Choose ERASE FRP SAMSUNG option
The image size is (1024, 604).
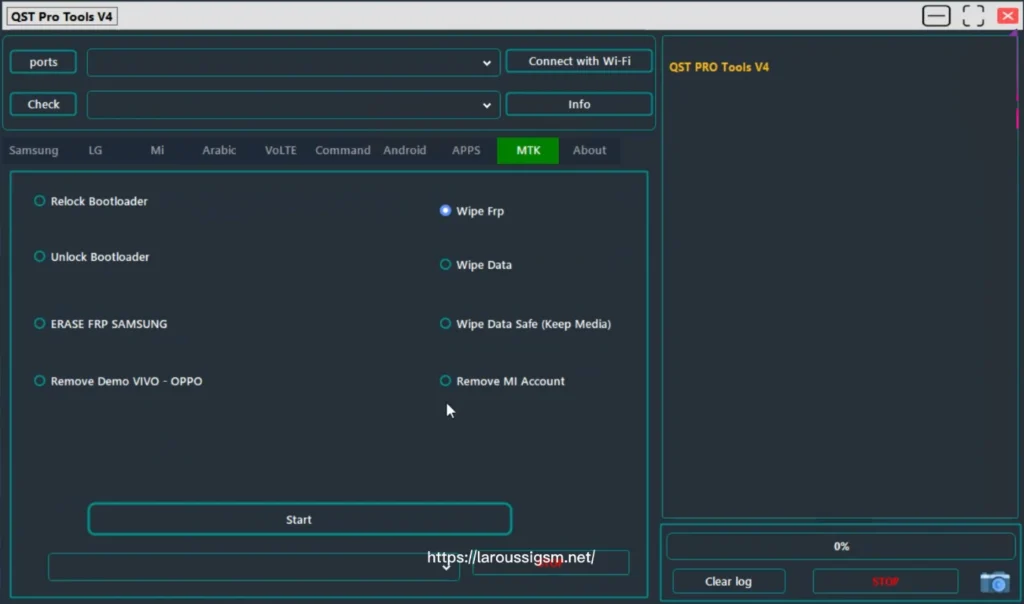(101, 324)
